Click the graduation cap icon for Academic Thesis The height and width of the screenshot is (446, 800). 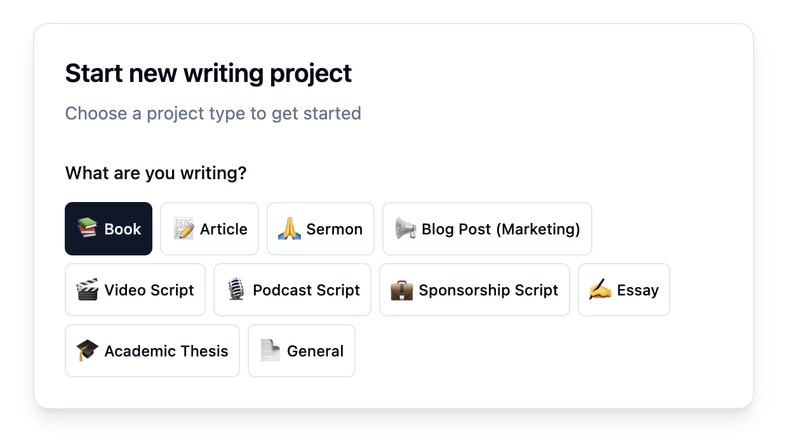pos(87,351)
